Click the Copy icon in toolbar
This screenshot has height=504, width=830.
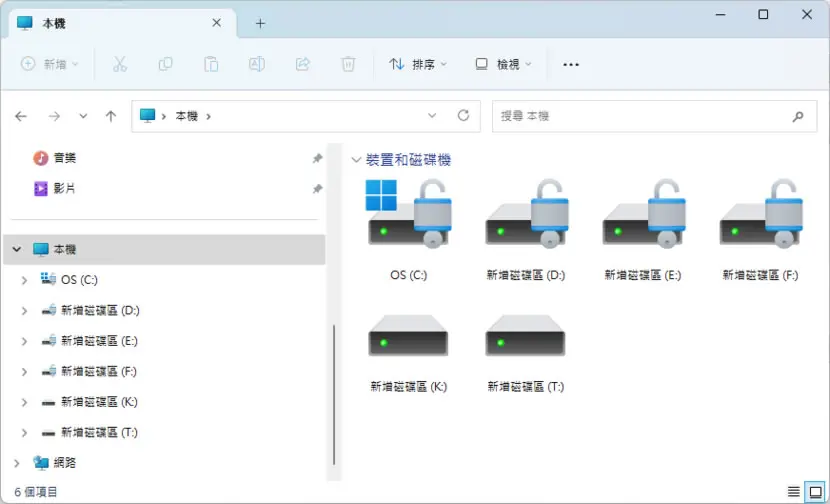click(x=165, y=64)
